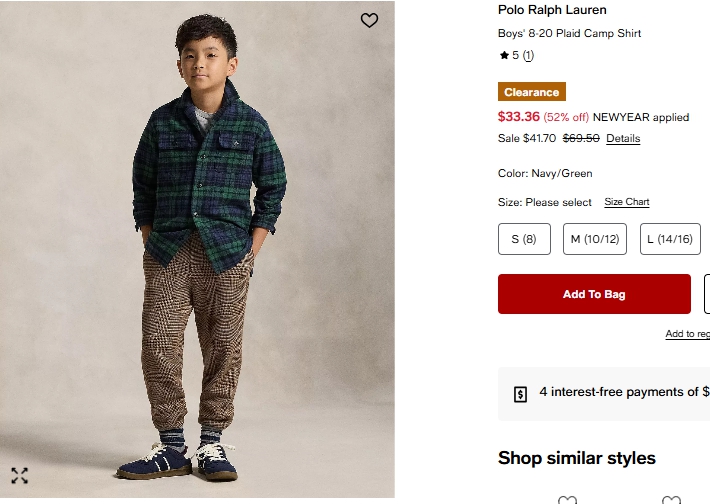Click Add To Bag button
Image resolution: width=710 pixels, height=504 pixels.
594,294
